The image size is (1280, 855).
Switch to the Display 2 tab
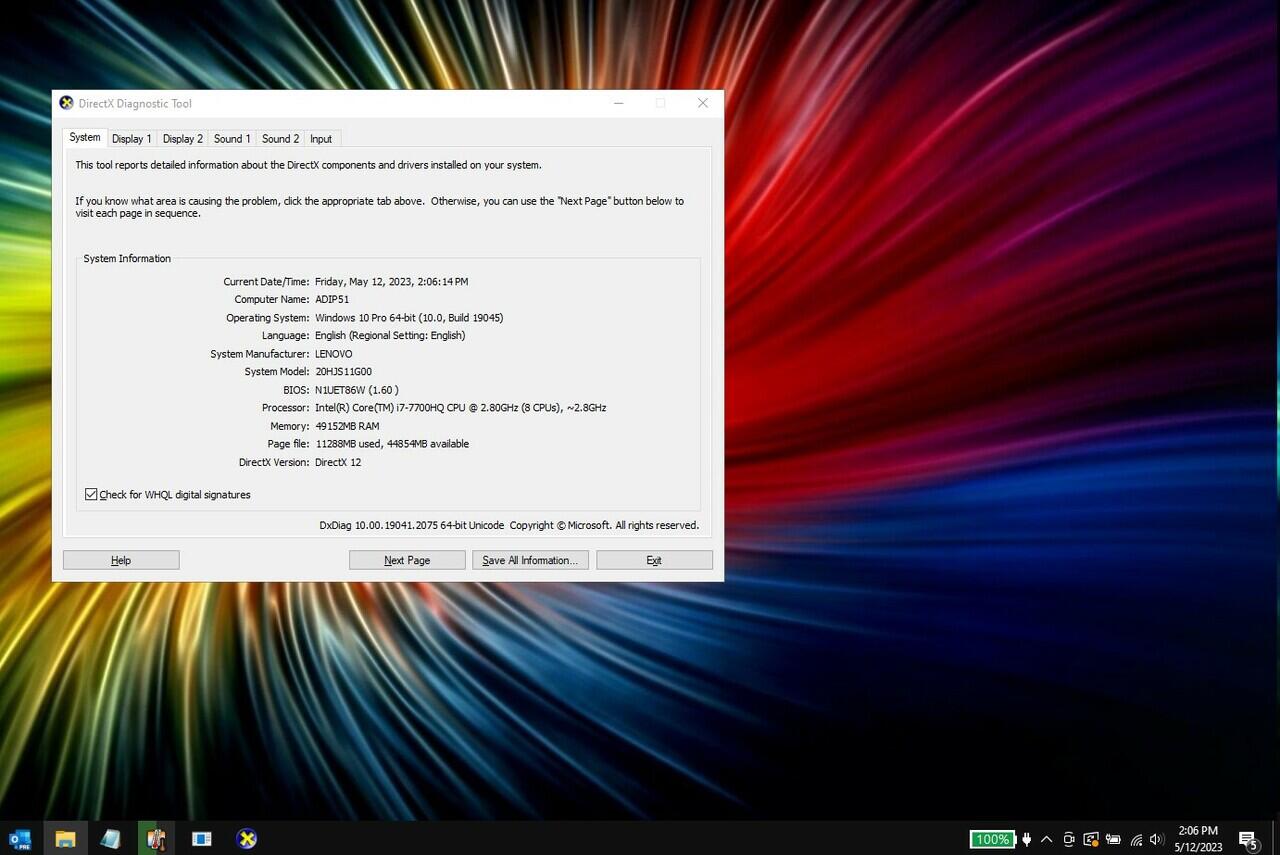pos(183,139)
